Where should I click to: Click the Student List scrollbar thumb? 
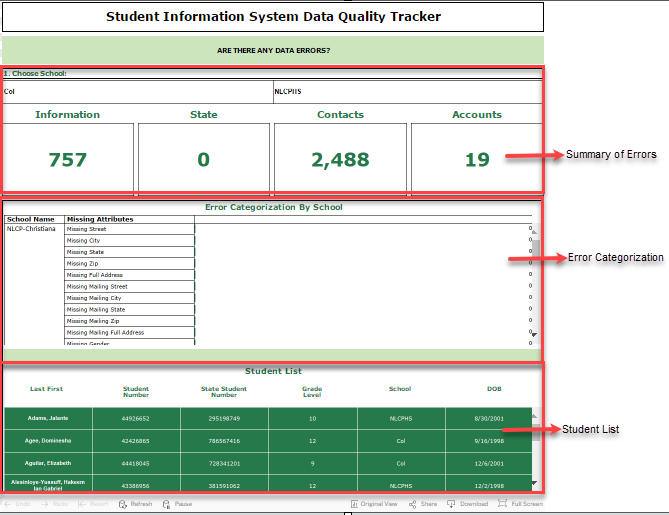click(536, 432)
